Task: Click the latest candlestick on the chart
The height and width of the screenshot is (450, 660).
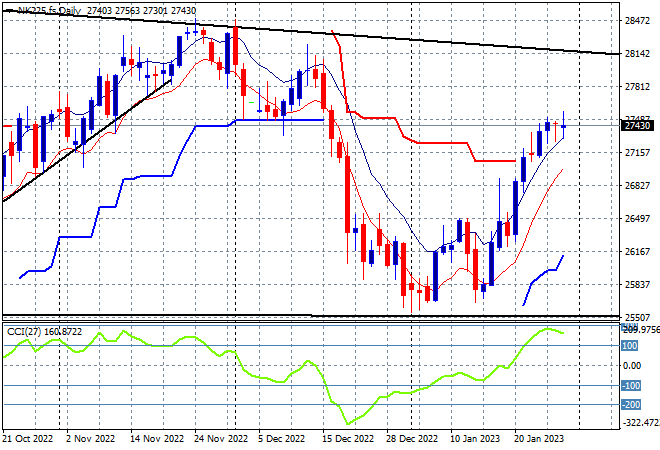Action: (x=563, y=126)
